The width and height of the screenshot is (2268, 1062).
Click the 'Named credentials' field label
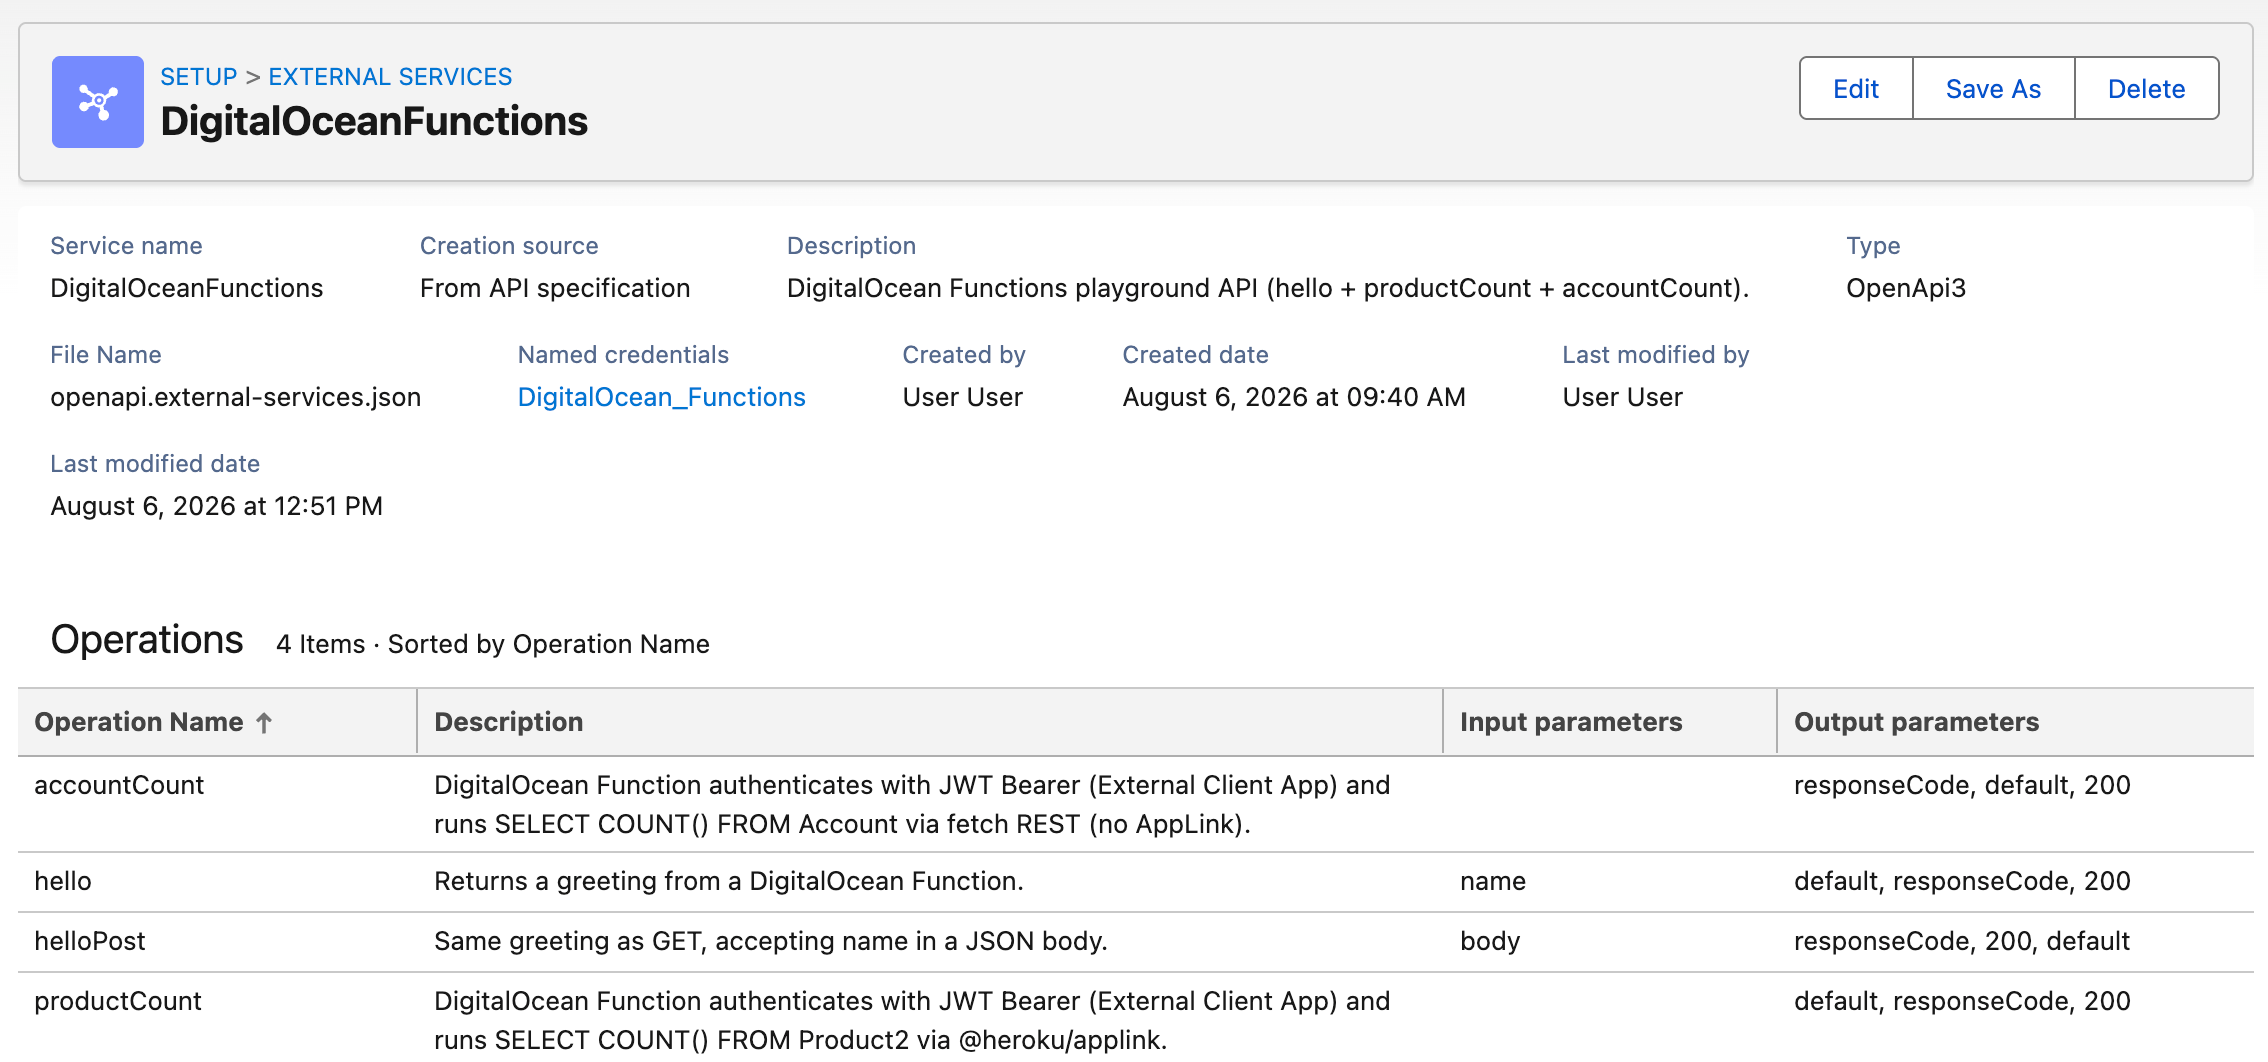pyautogui.click(x=623, y=355)
